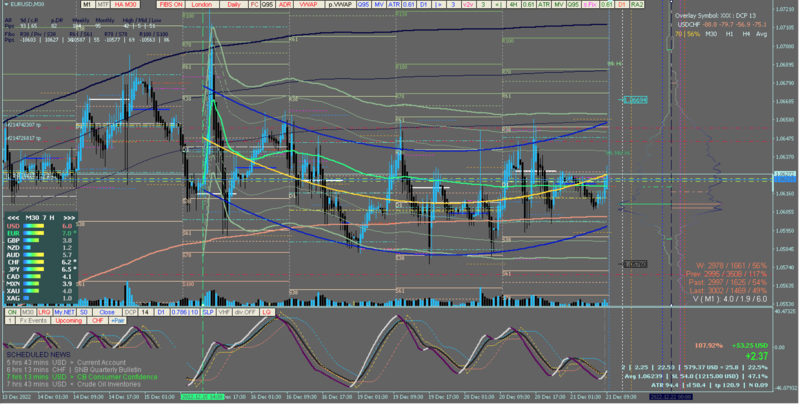Click the 1.06694 price label

tap(635, 100)
